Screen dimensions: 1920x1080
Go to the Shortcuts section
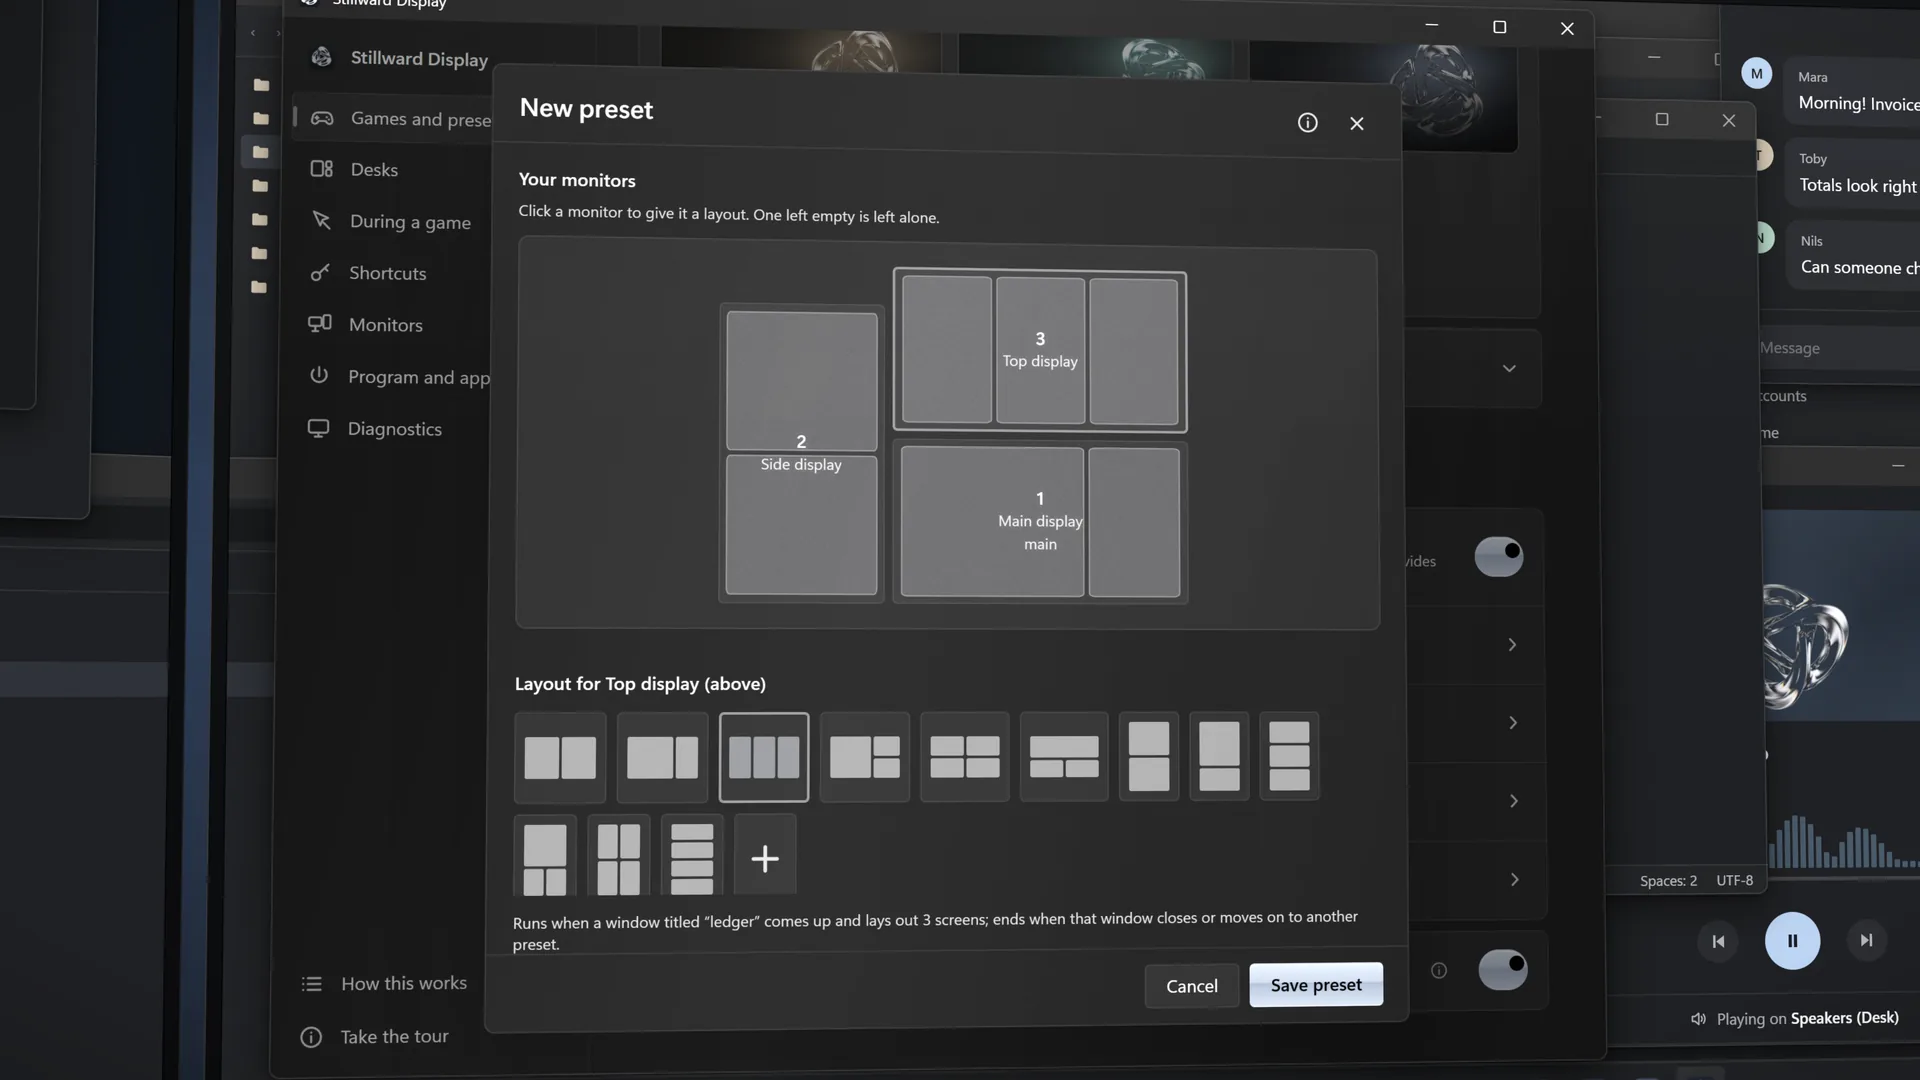click(x=387, y=273)
